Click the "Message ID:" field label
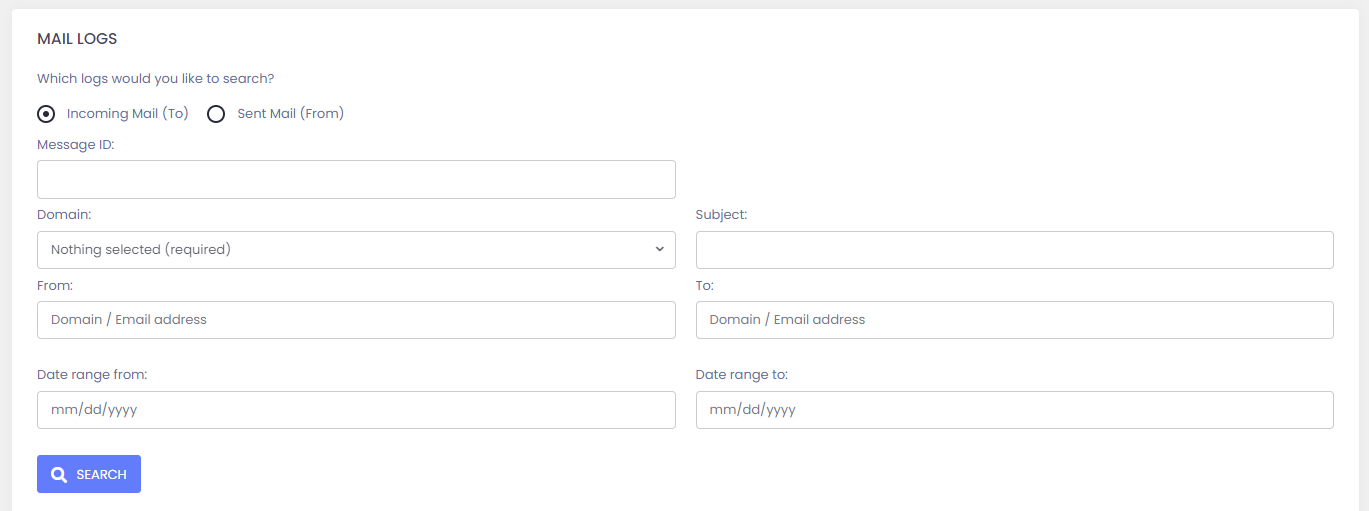Viewport: 1369px width, 511px height. click(x=76, y=145)
